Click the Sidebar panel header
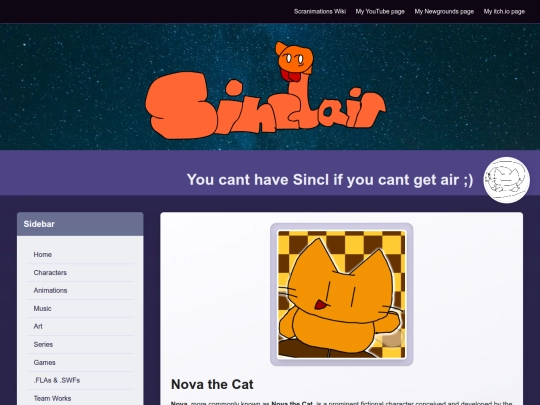Viewport: 540px width, 405px height. [x=80, y=224]
